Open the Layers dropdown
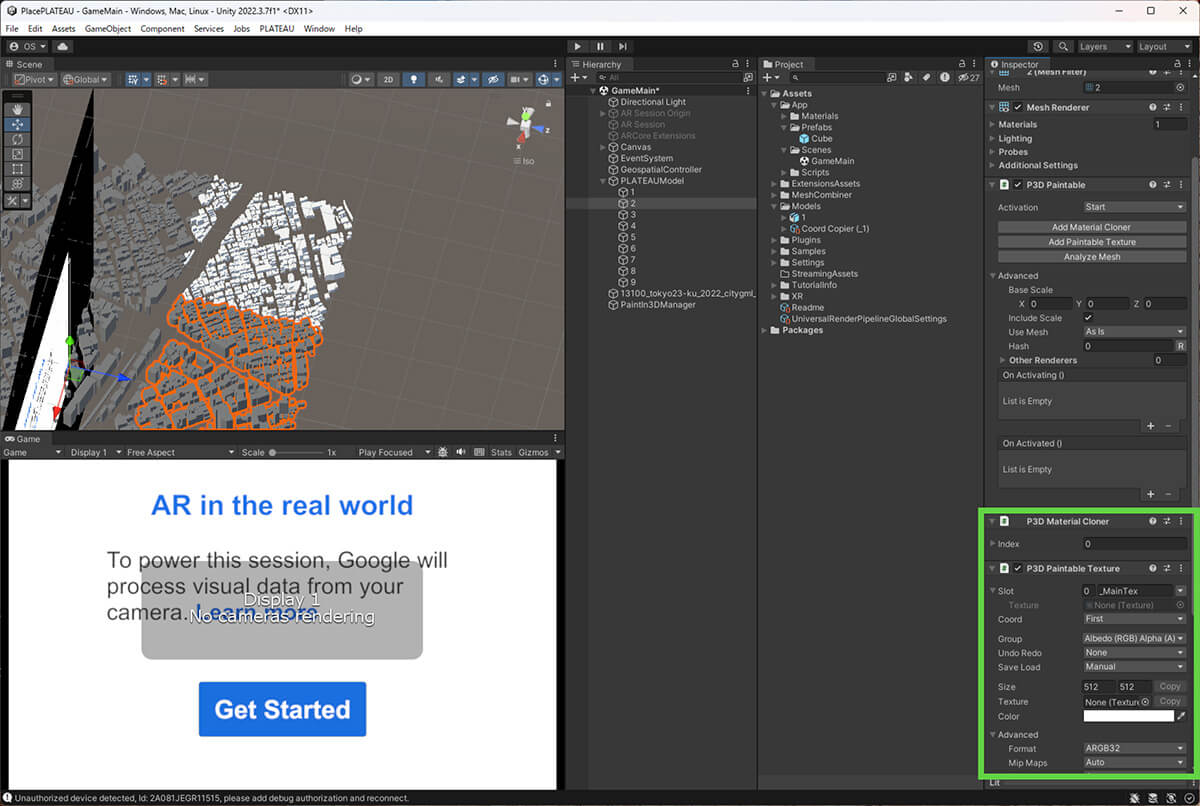 click(1105, 46)
